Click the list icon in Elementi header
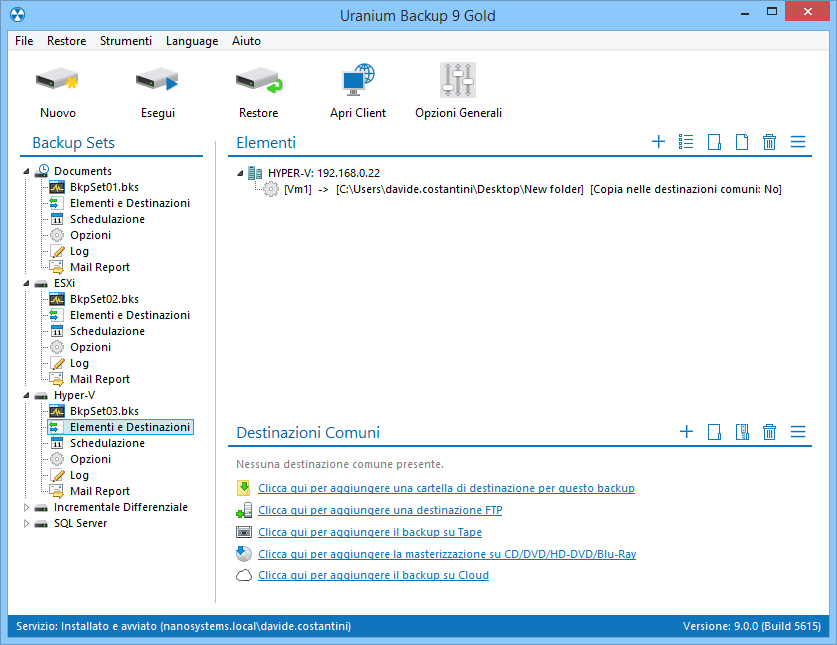The image size is (837, 645). click(x=686, y=141)
